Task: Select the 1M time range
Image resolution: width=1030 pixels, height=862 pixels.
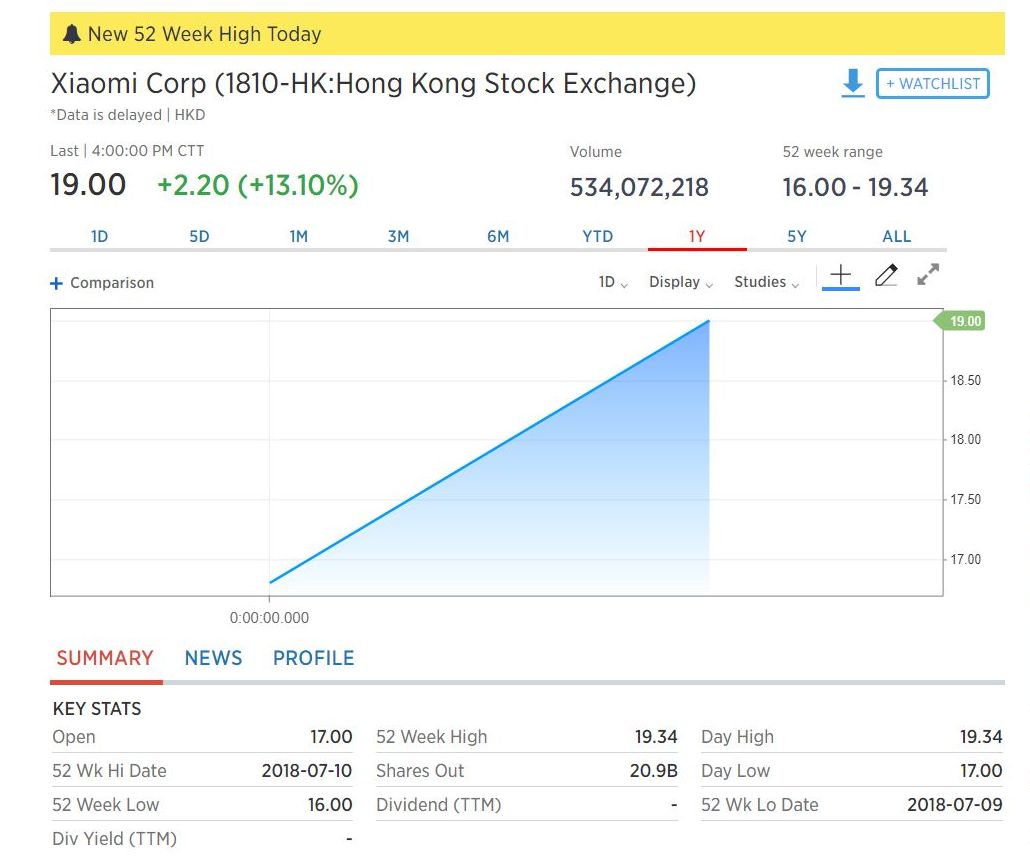Action: [299, 236]
